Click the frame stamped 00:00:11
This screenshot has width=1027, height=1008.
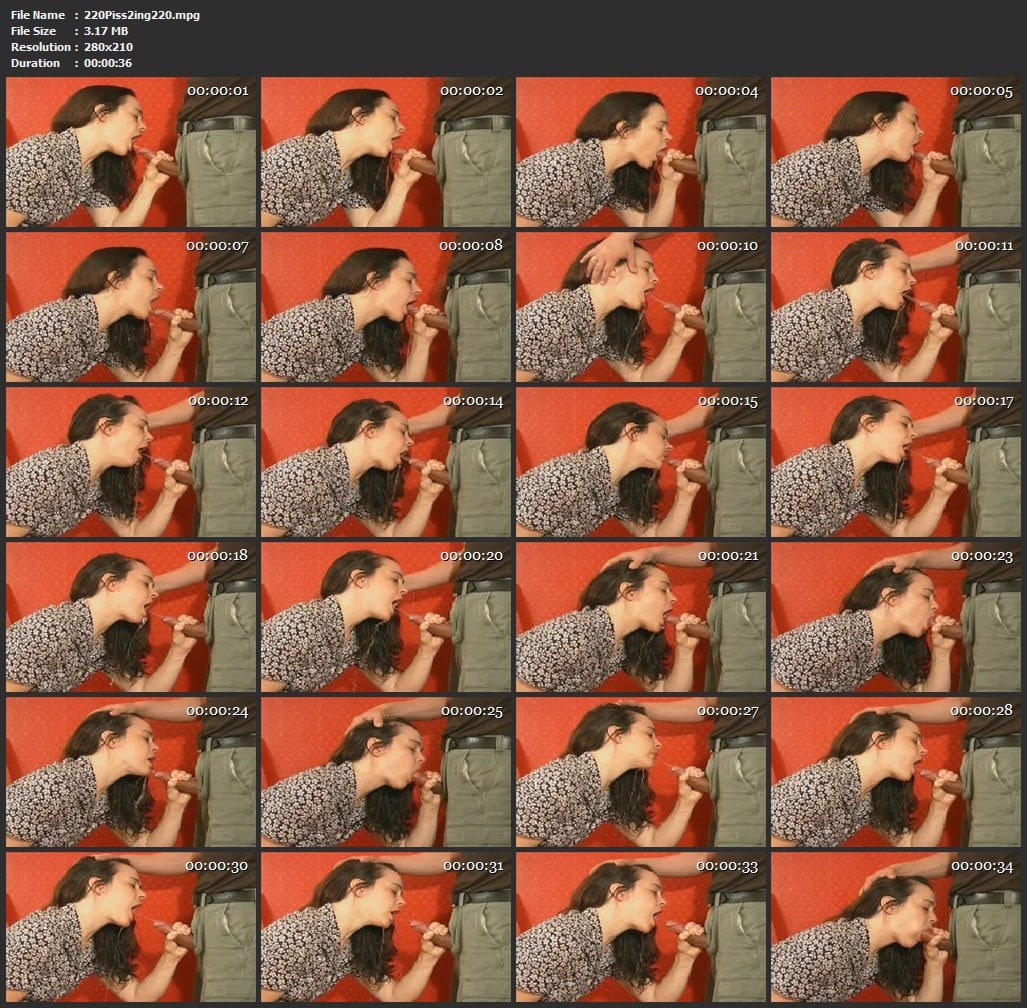[895, 307]
